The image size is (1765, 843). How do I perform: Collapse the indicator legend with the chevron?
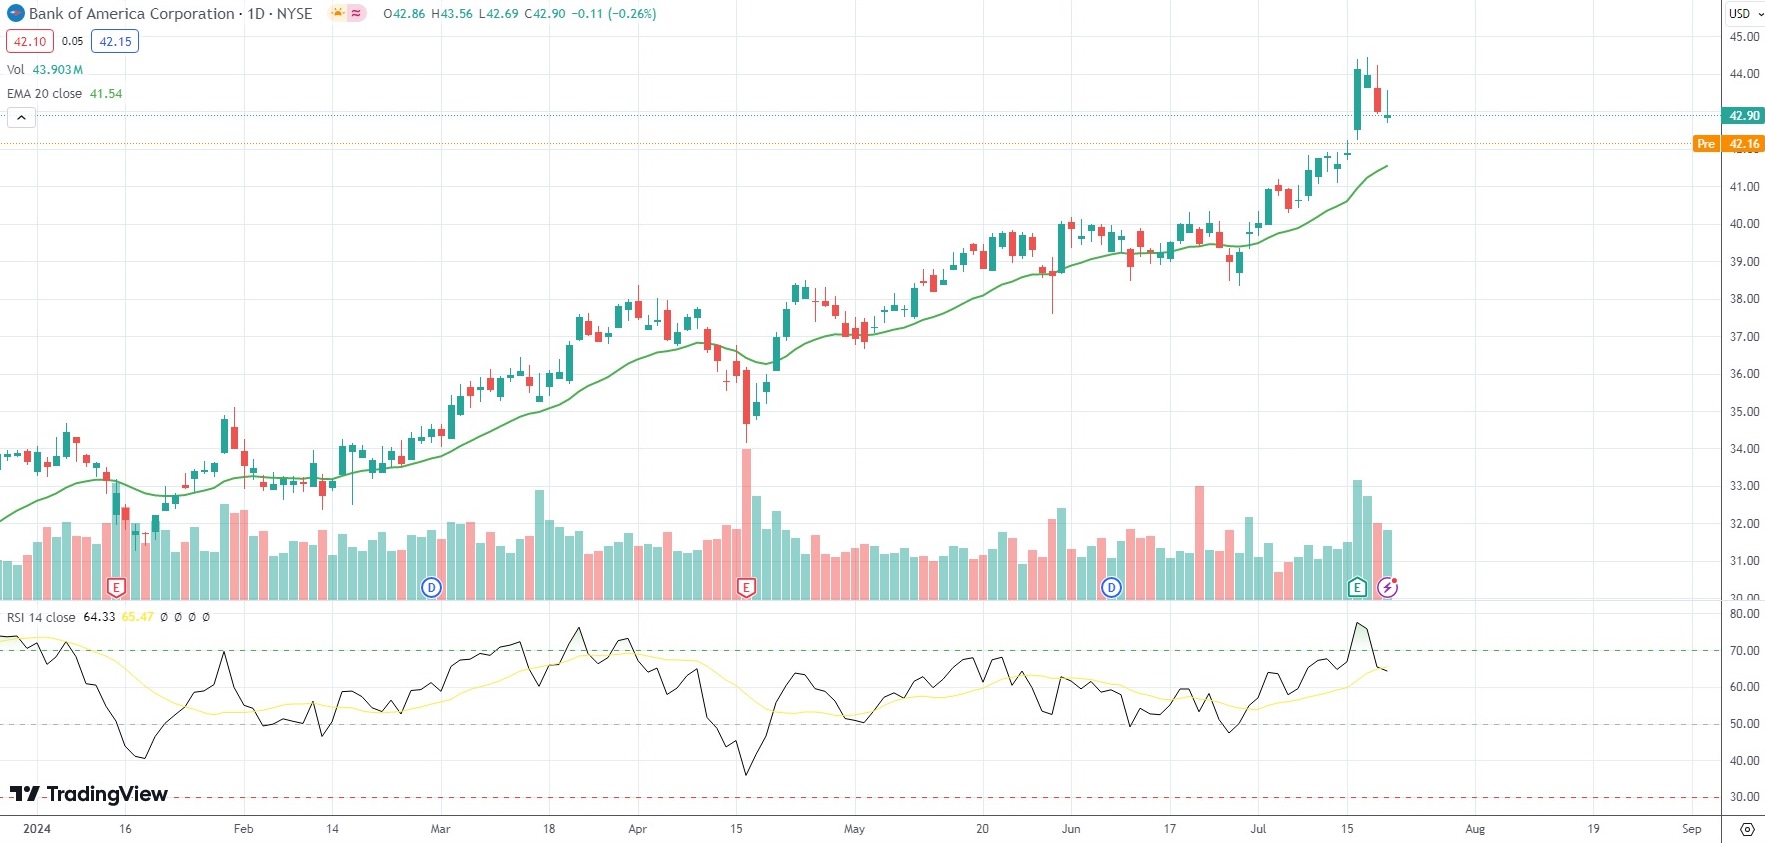point(21,118)
